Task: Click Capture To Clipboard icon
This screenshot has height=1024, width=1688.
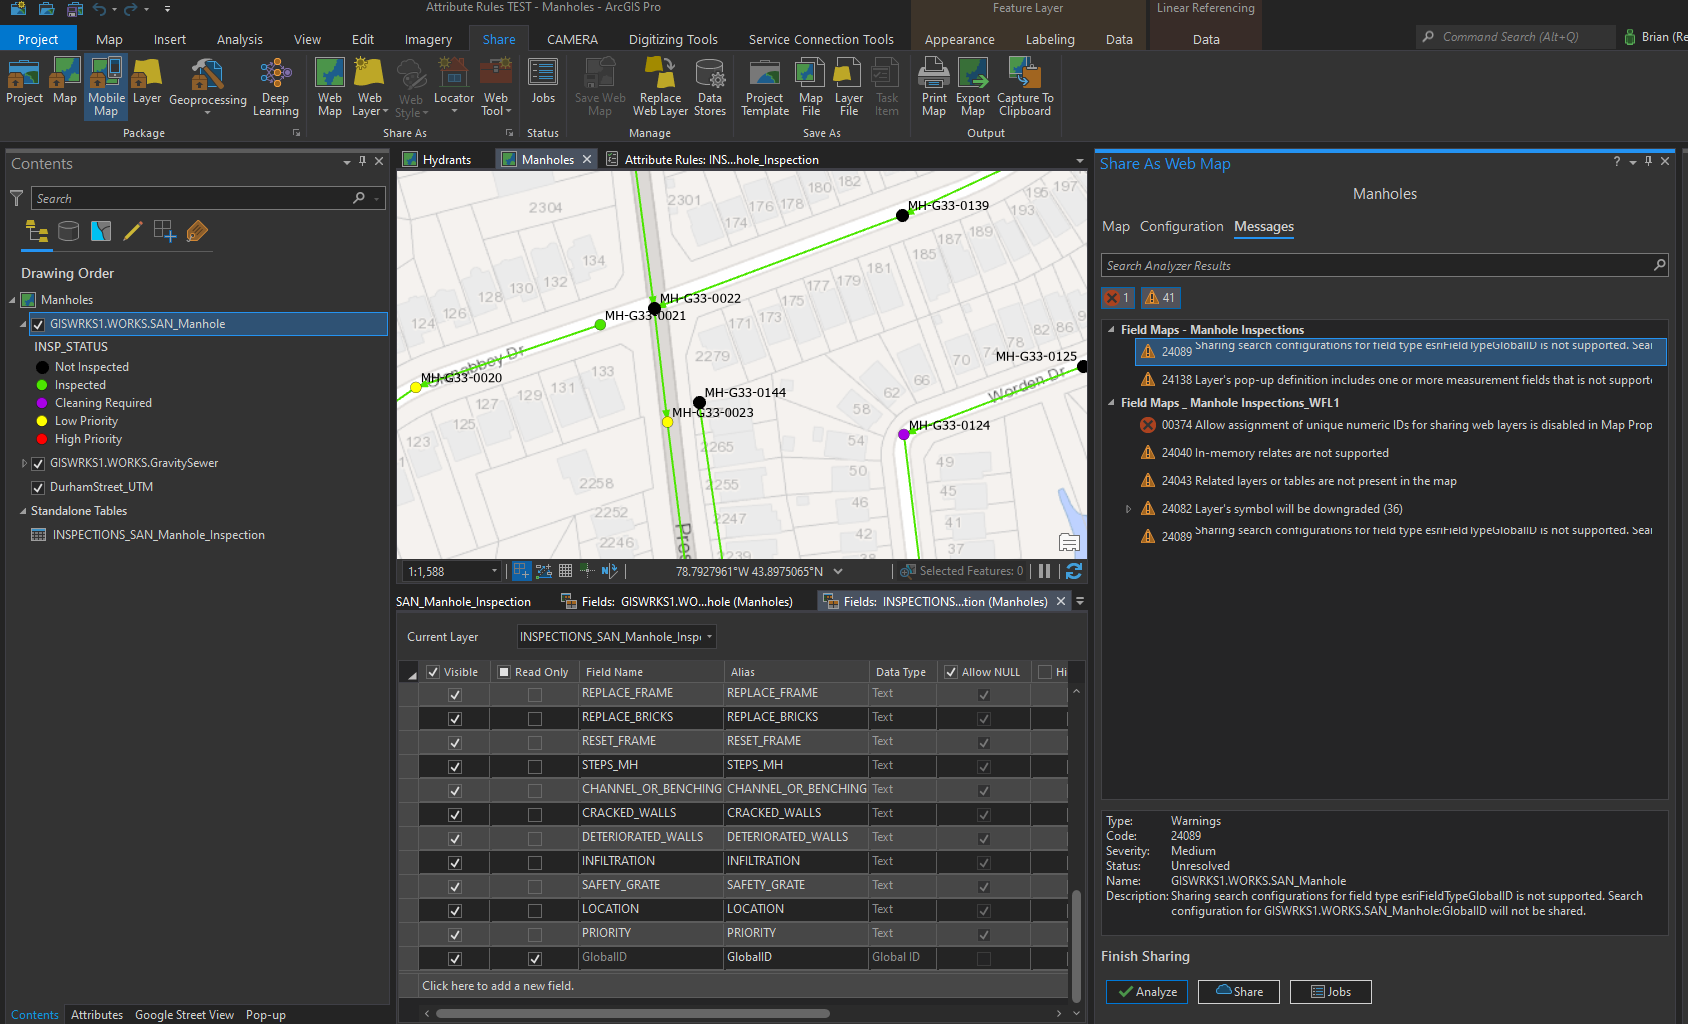Action: 1025,88
